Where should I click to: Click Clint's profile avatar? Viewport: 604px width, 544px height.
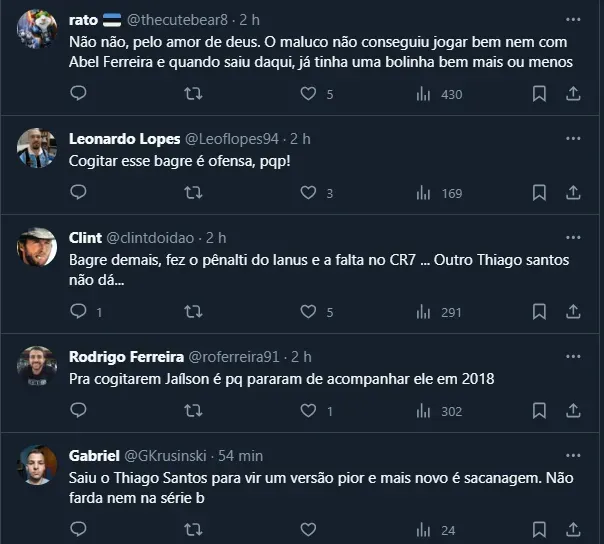37,248
